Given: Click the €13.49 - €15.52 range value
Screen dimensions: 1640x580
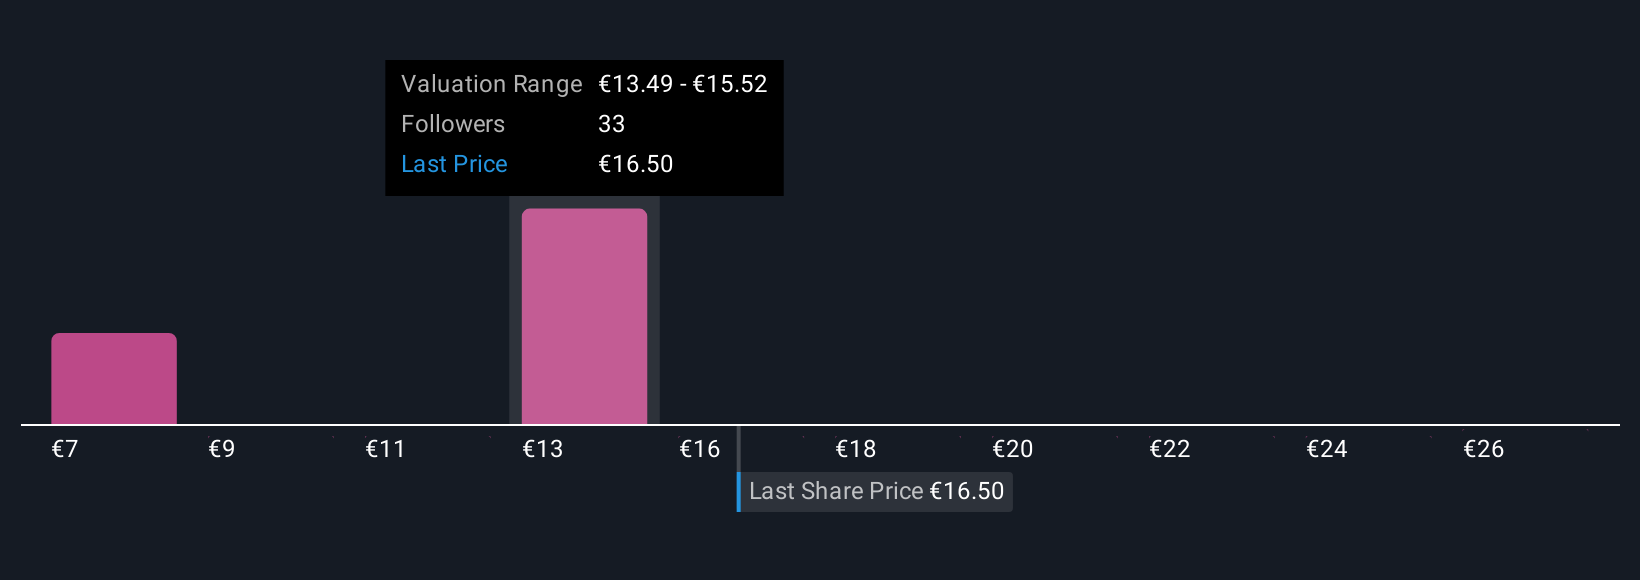Looking at the screenshot, I should pyautogui.click(x=682, y=84).
